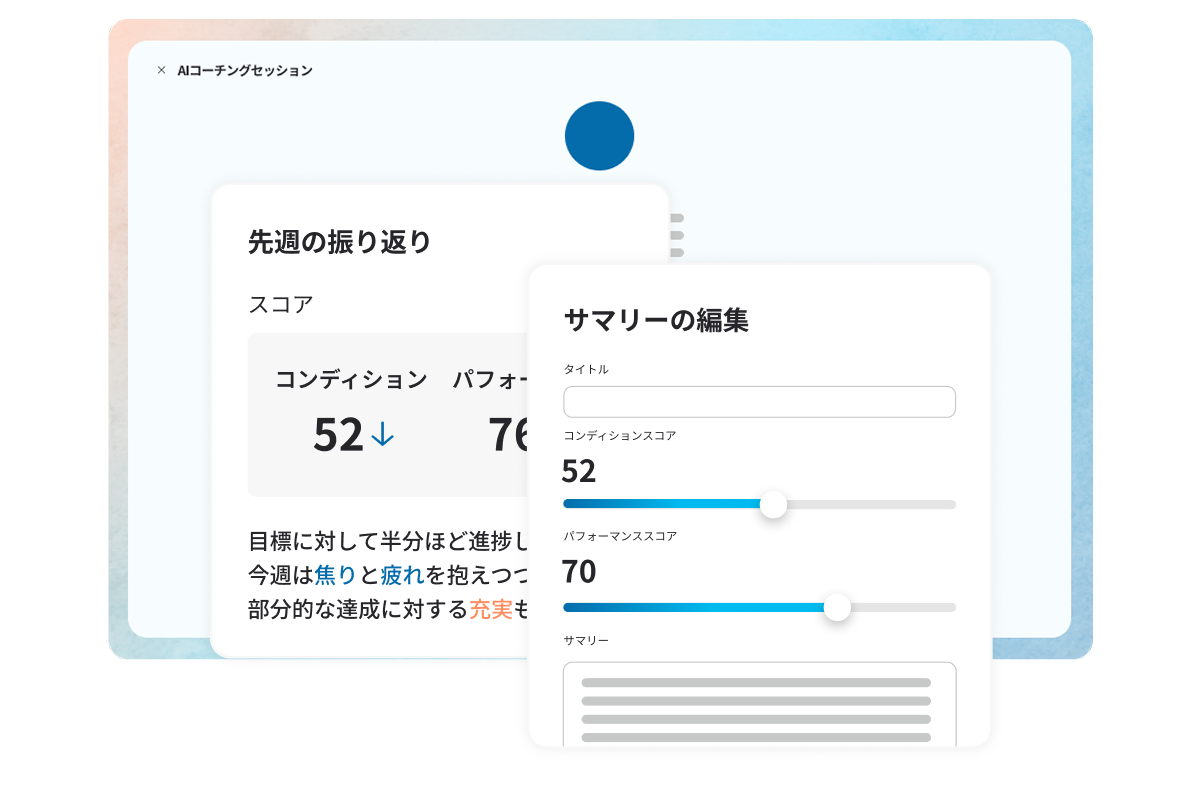The image size is (1200, 800).
Task: Click the large 70 performance score value
Action: tap(579, 572)
